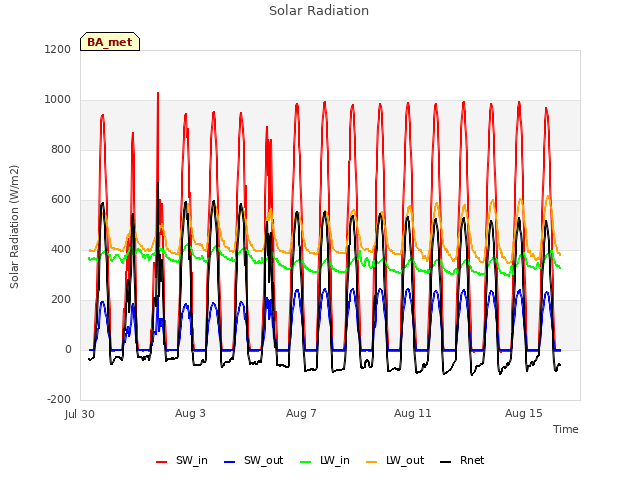Click the SW_out legend label
Screen dimensions: 640x480
(263, 460)
